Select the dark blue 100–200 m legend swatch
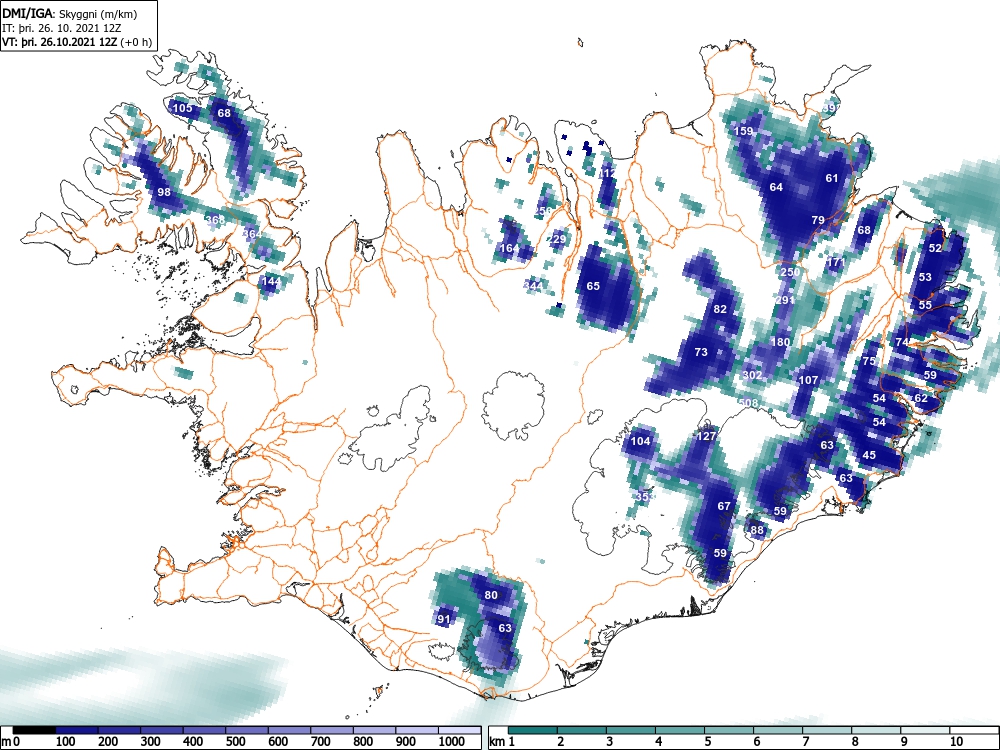Image resolution: width=1000 pixels, height=750 pixels. (77, 730)
